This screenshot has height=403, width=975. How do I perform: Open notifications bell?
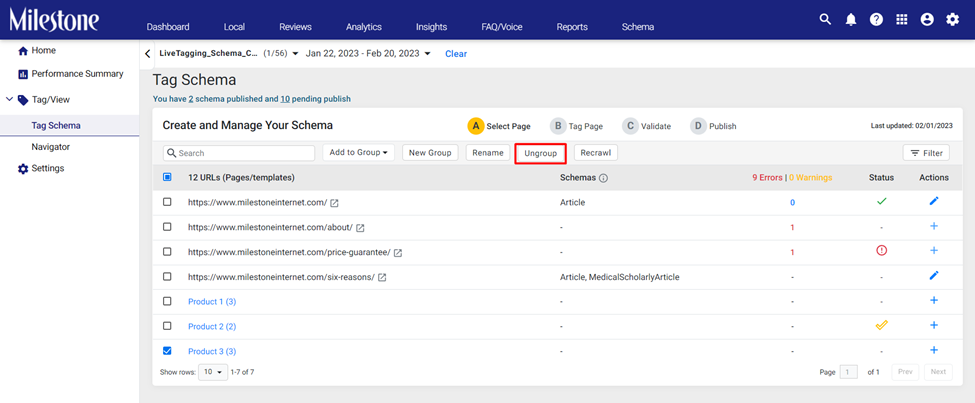click(x=851, y=19)
